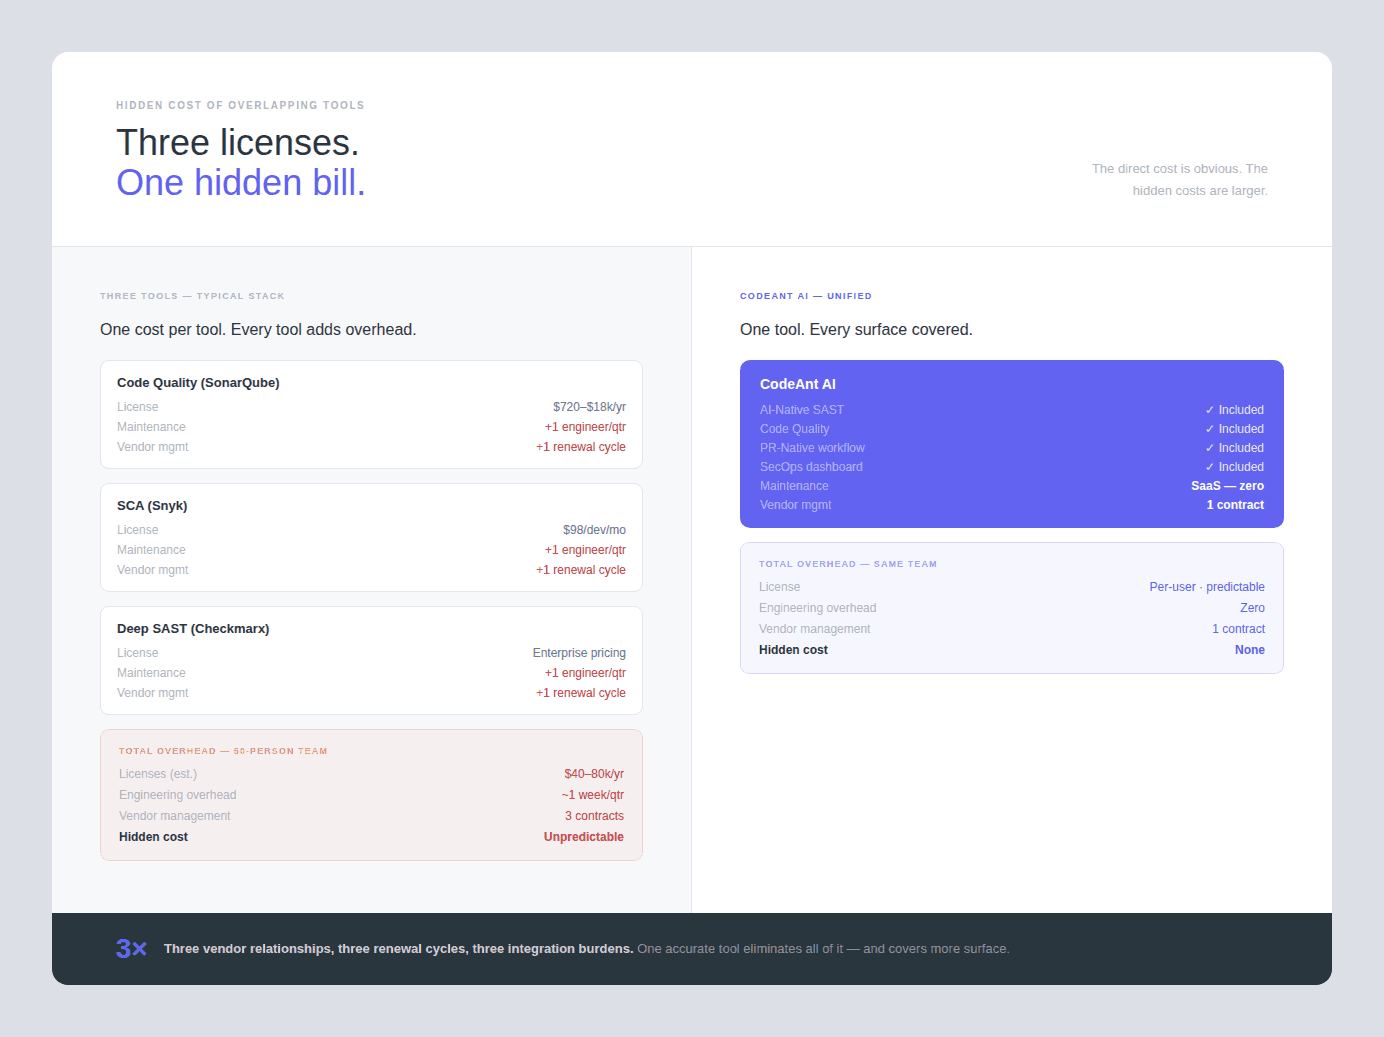Click SonarQube's '+1 renewal cycle' value
This screenshot has height=1037, width=1384.
pos(581,447)
